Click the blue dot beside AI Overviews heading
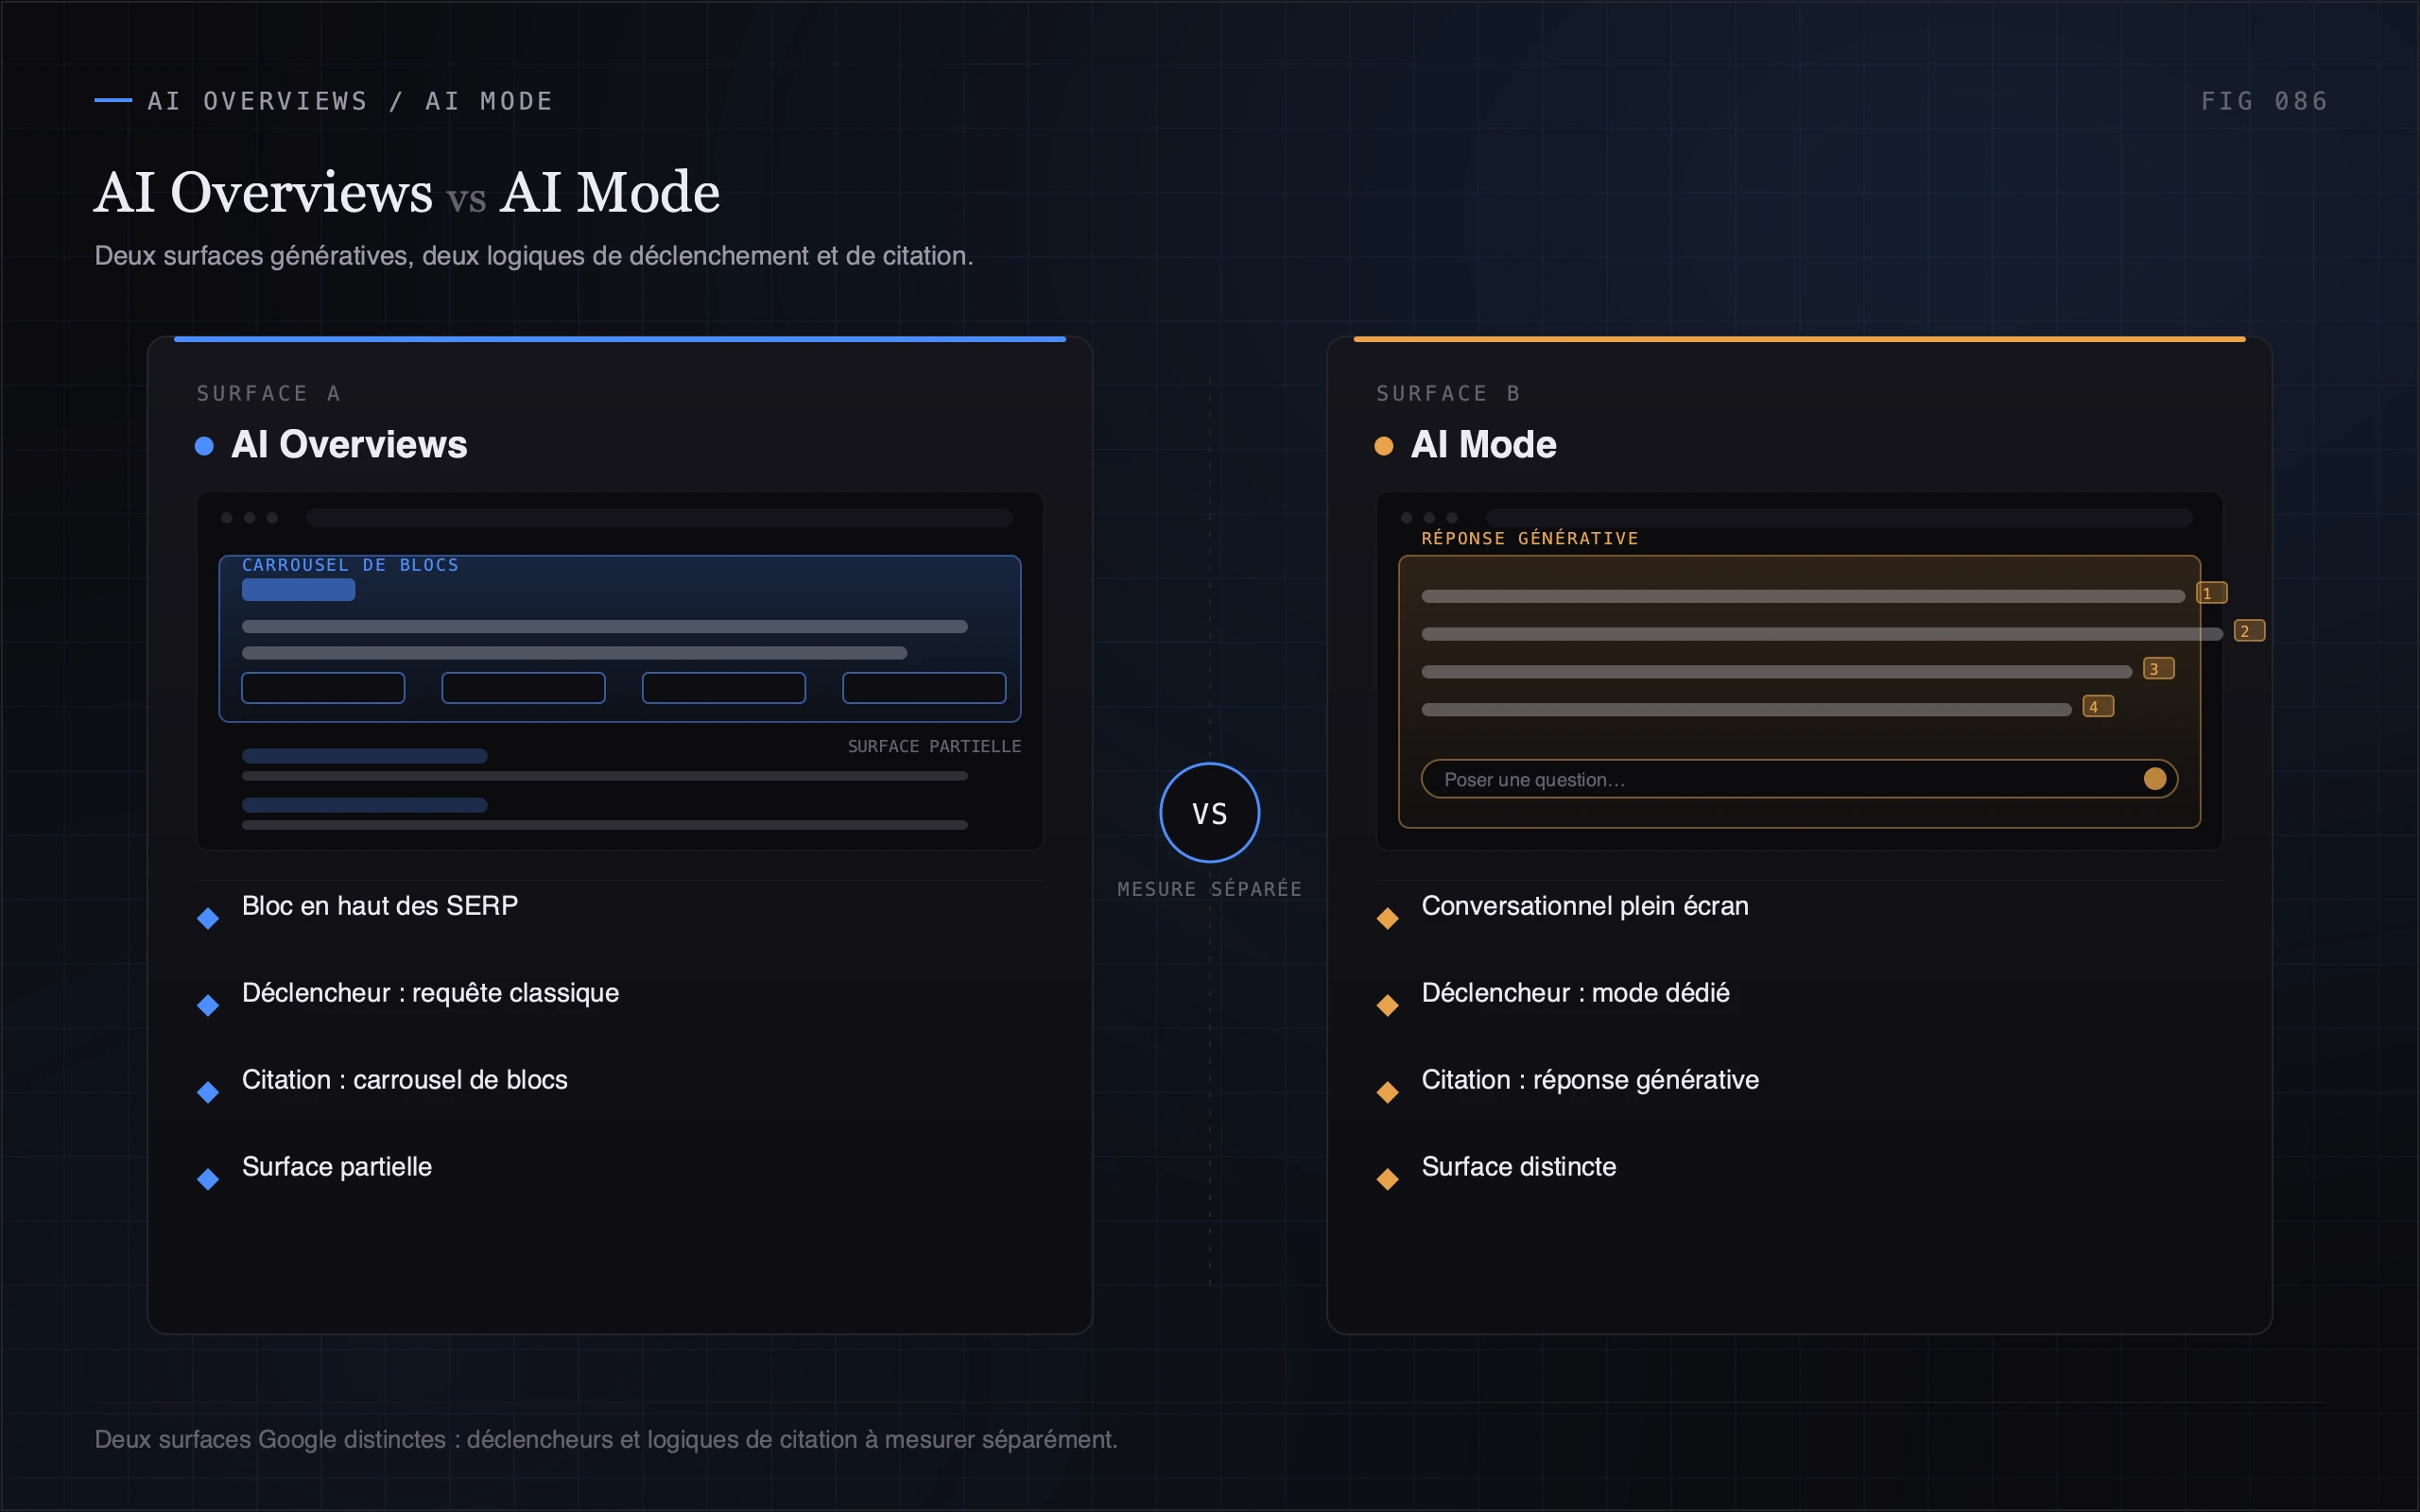 (x=204, y=446)
